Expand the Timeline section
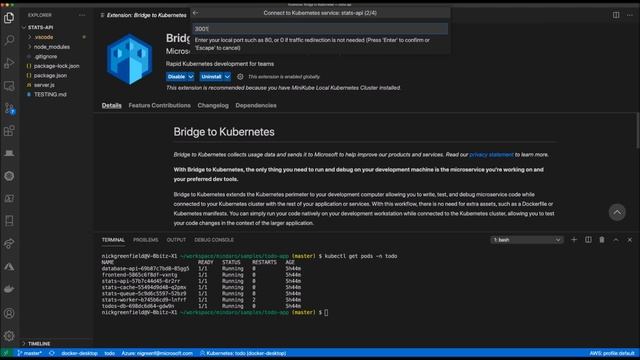640x360 pixels. click(x=39, y=344)
